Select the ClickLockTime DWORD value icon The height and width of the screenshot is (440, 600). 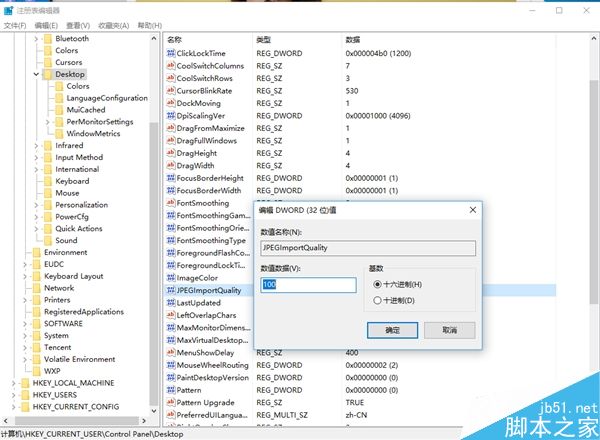click(x=171, y=53)
